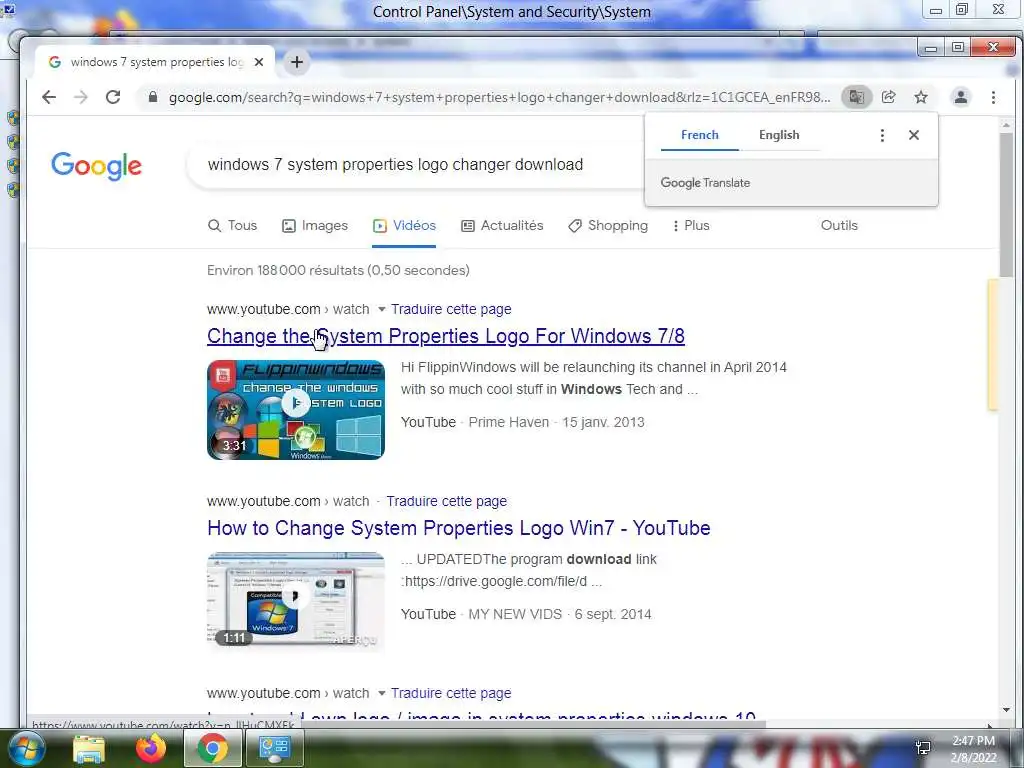Image resolution: width=1024 pixels, height=768 pixels.
Task: Open Chrome's three-dot main menu
Action: [x=993, y=97]
